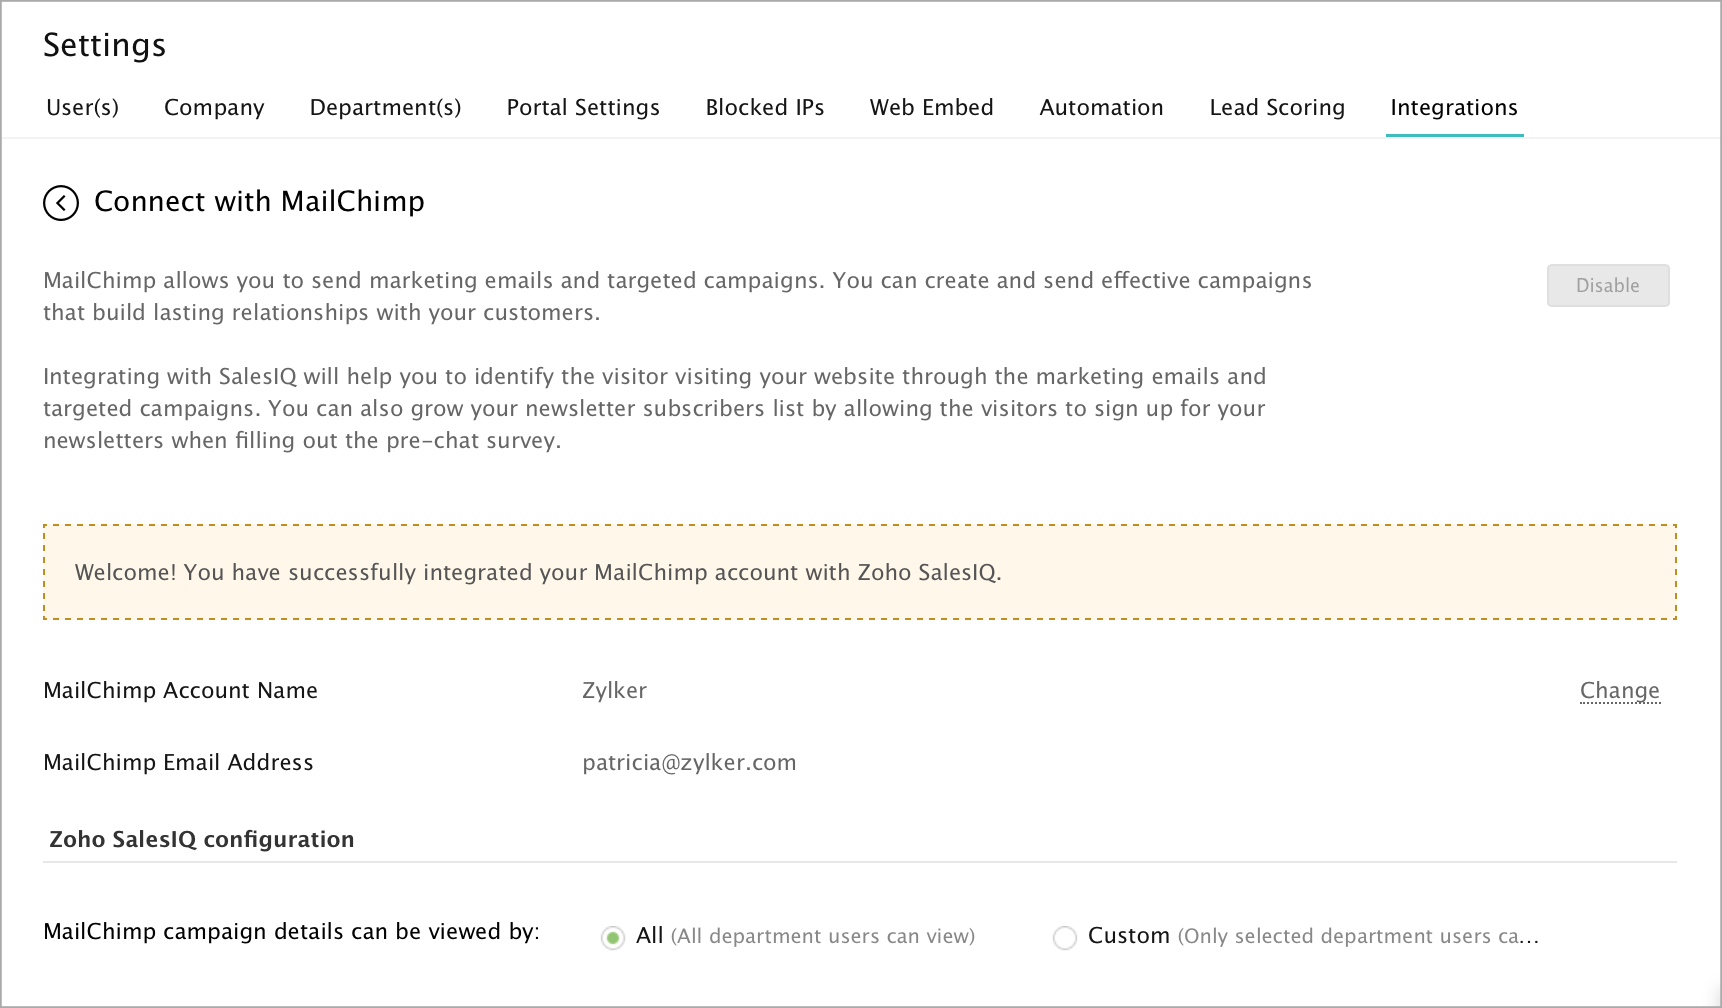1722x1008 pixels.
Task: Switch to the Company tab
Action: 214,107
